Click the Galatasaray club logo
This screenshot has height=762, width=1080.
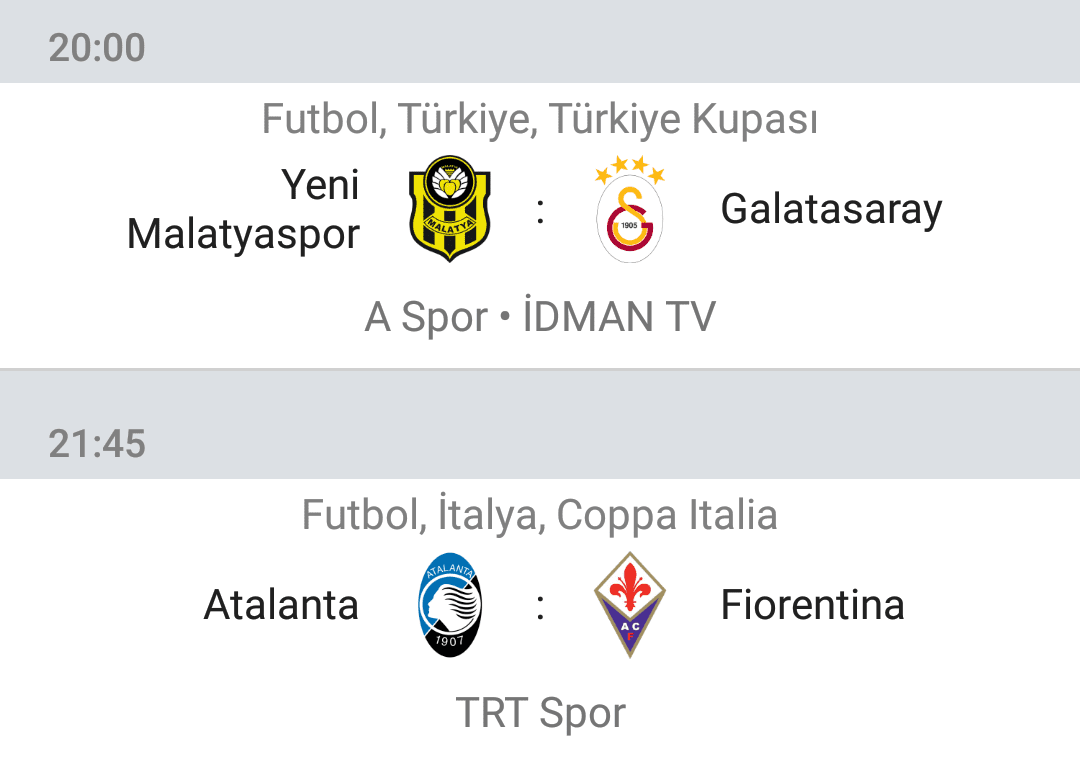tap(630, 209)
